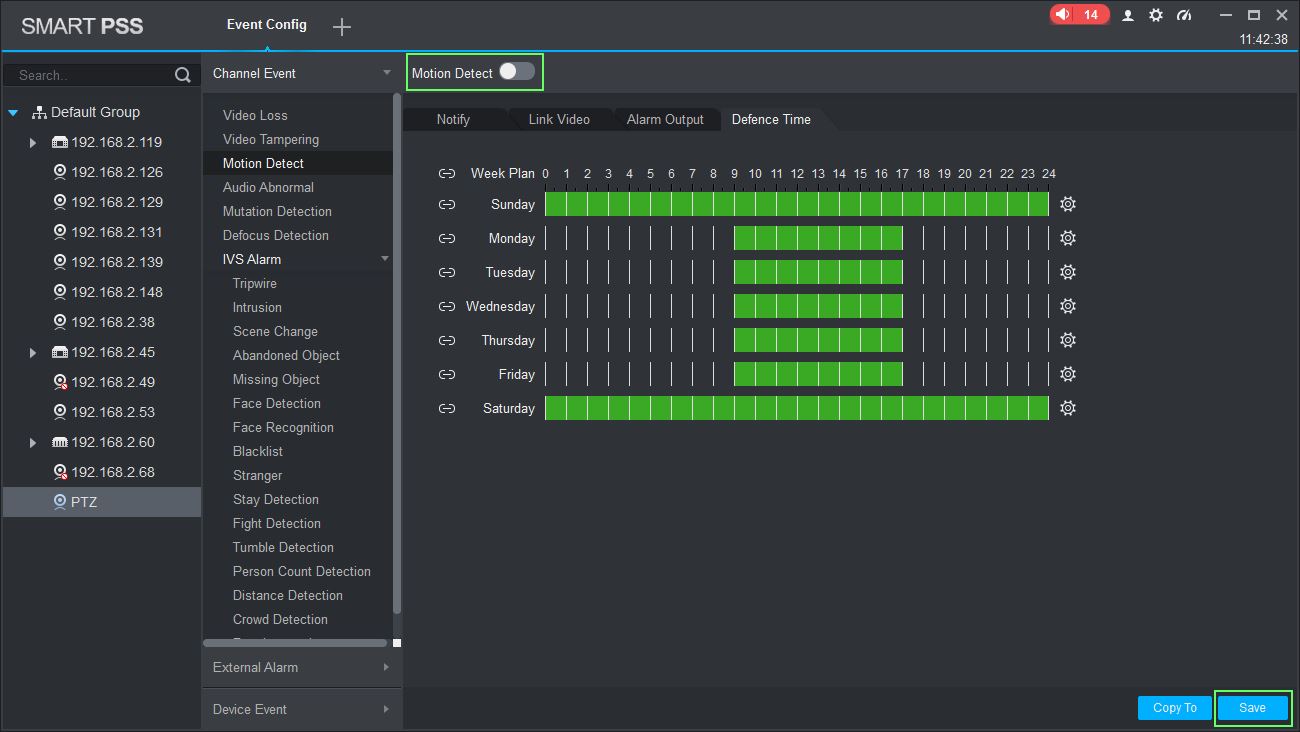This screenshot has width=1300, height=732.
Task: Open the alarm notification speaker badge
Action: click(x=1079, y=15)
